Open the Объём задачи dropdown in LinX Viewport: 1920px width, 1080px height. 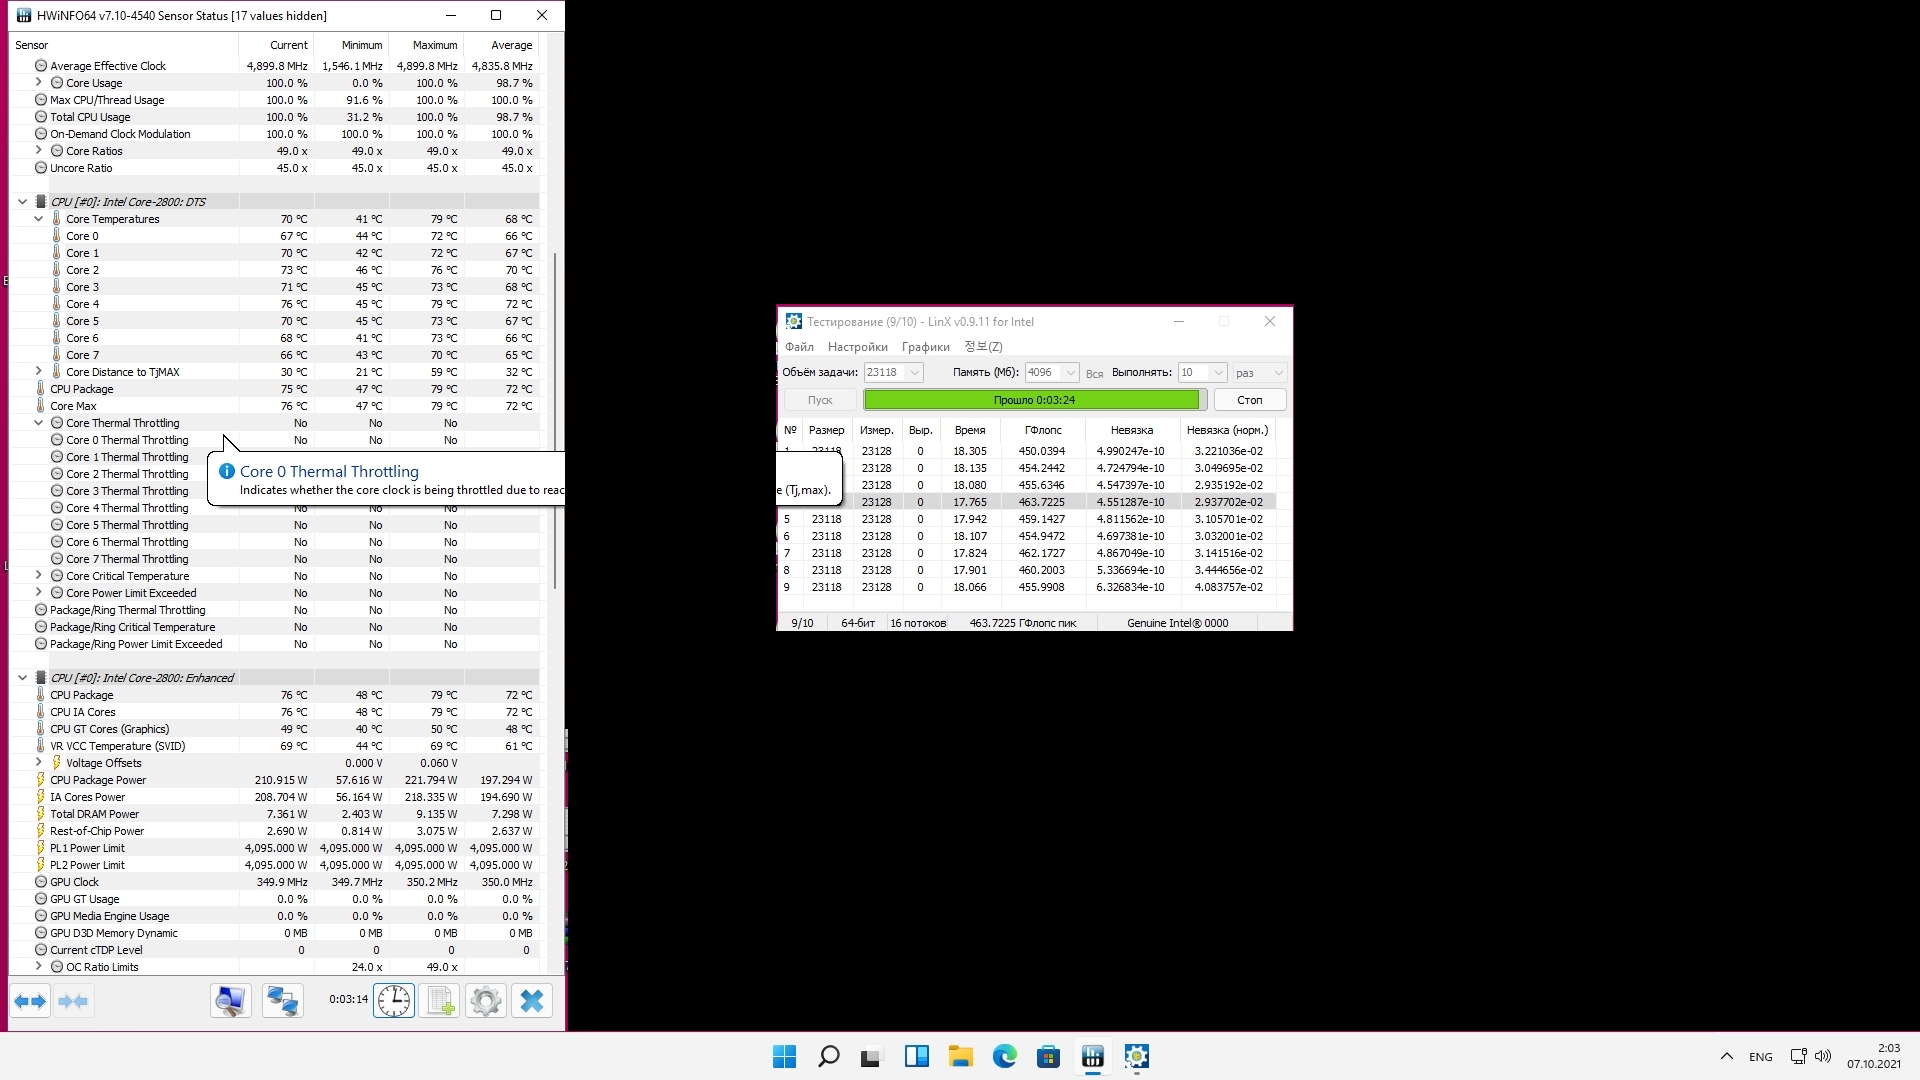(x=914, y=372)
